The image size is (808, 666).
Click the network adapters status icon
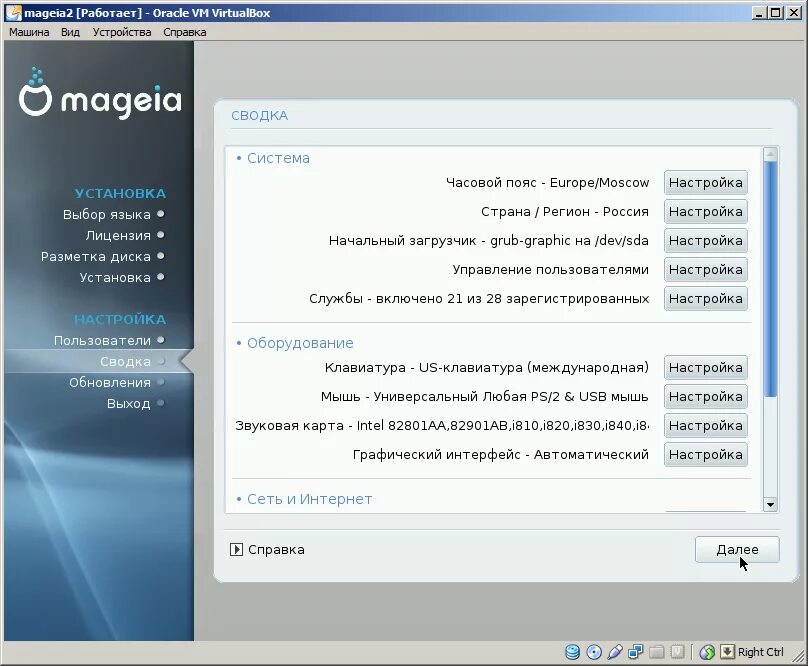(x=635, y=652)
